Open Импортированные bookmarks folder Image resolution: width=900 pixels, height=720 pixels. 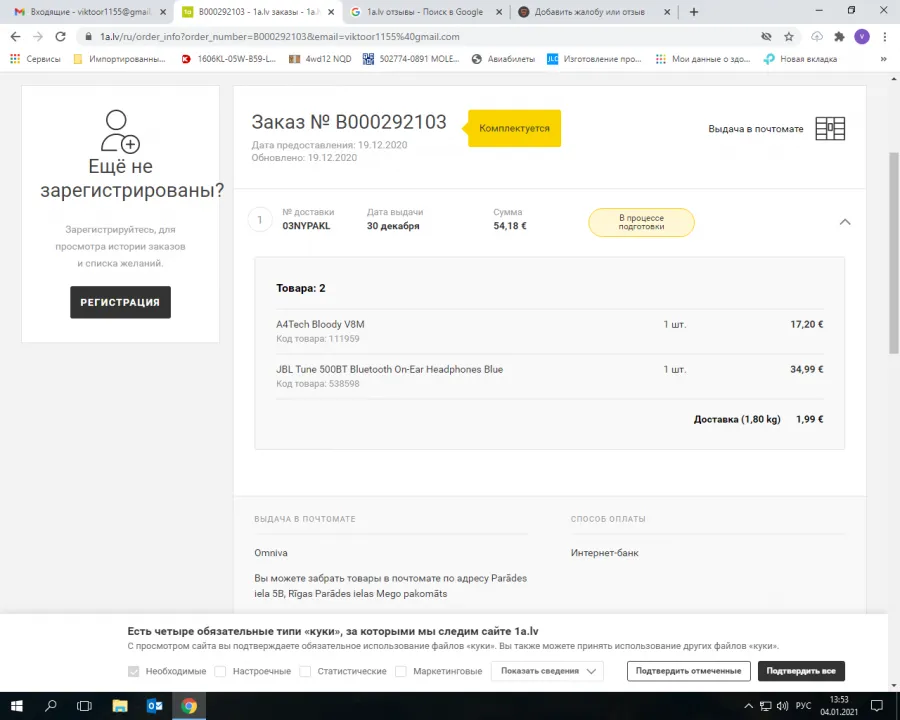point(120,59)
